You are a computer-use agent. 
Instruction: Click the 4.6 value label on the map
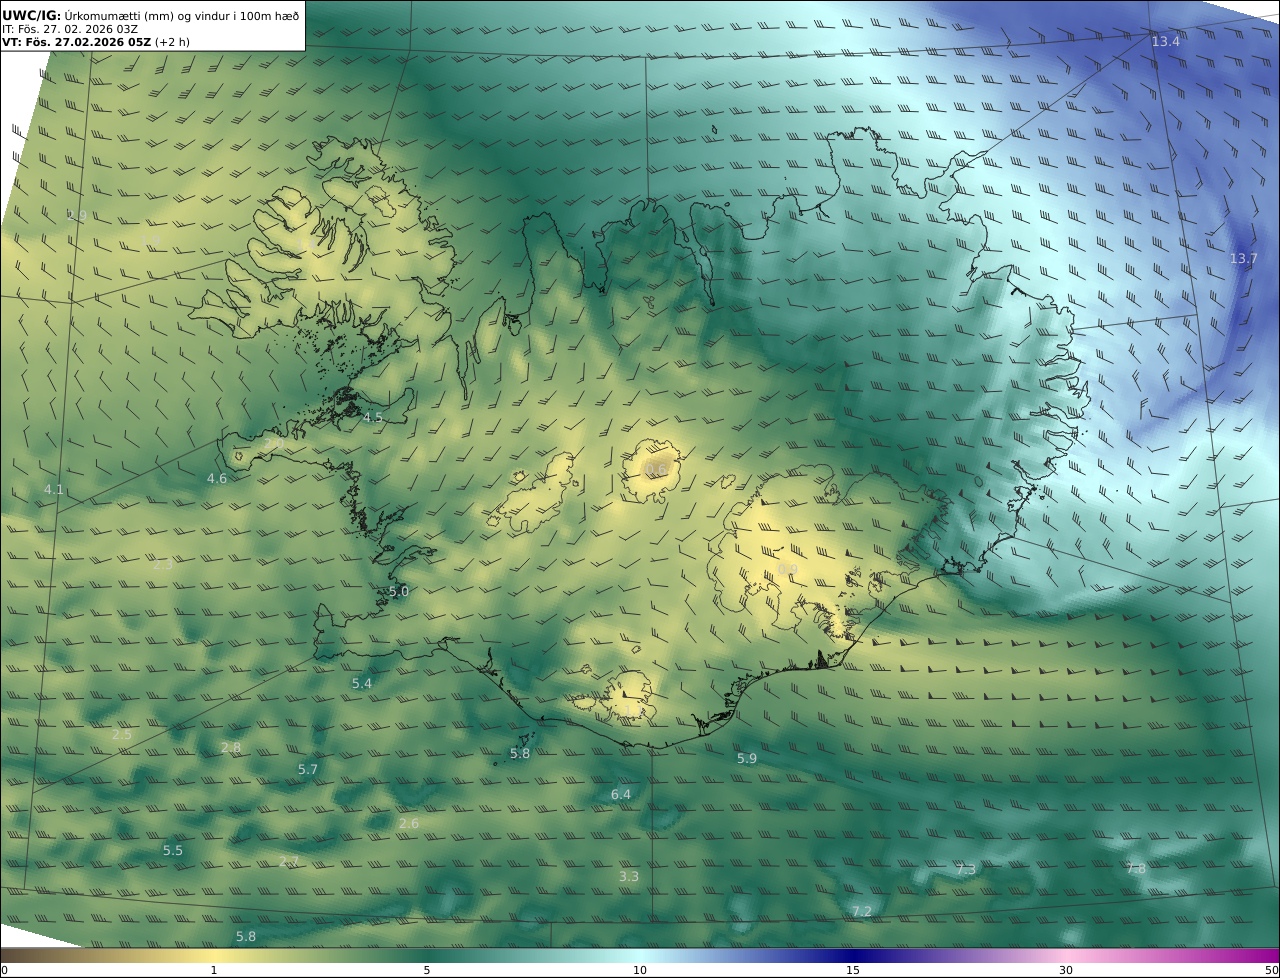point(217,479)
